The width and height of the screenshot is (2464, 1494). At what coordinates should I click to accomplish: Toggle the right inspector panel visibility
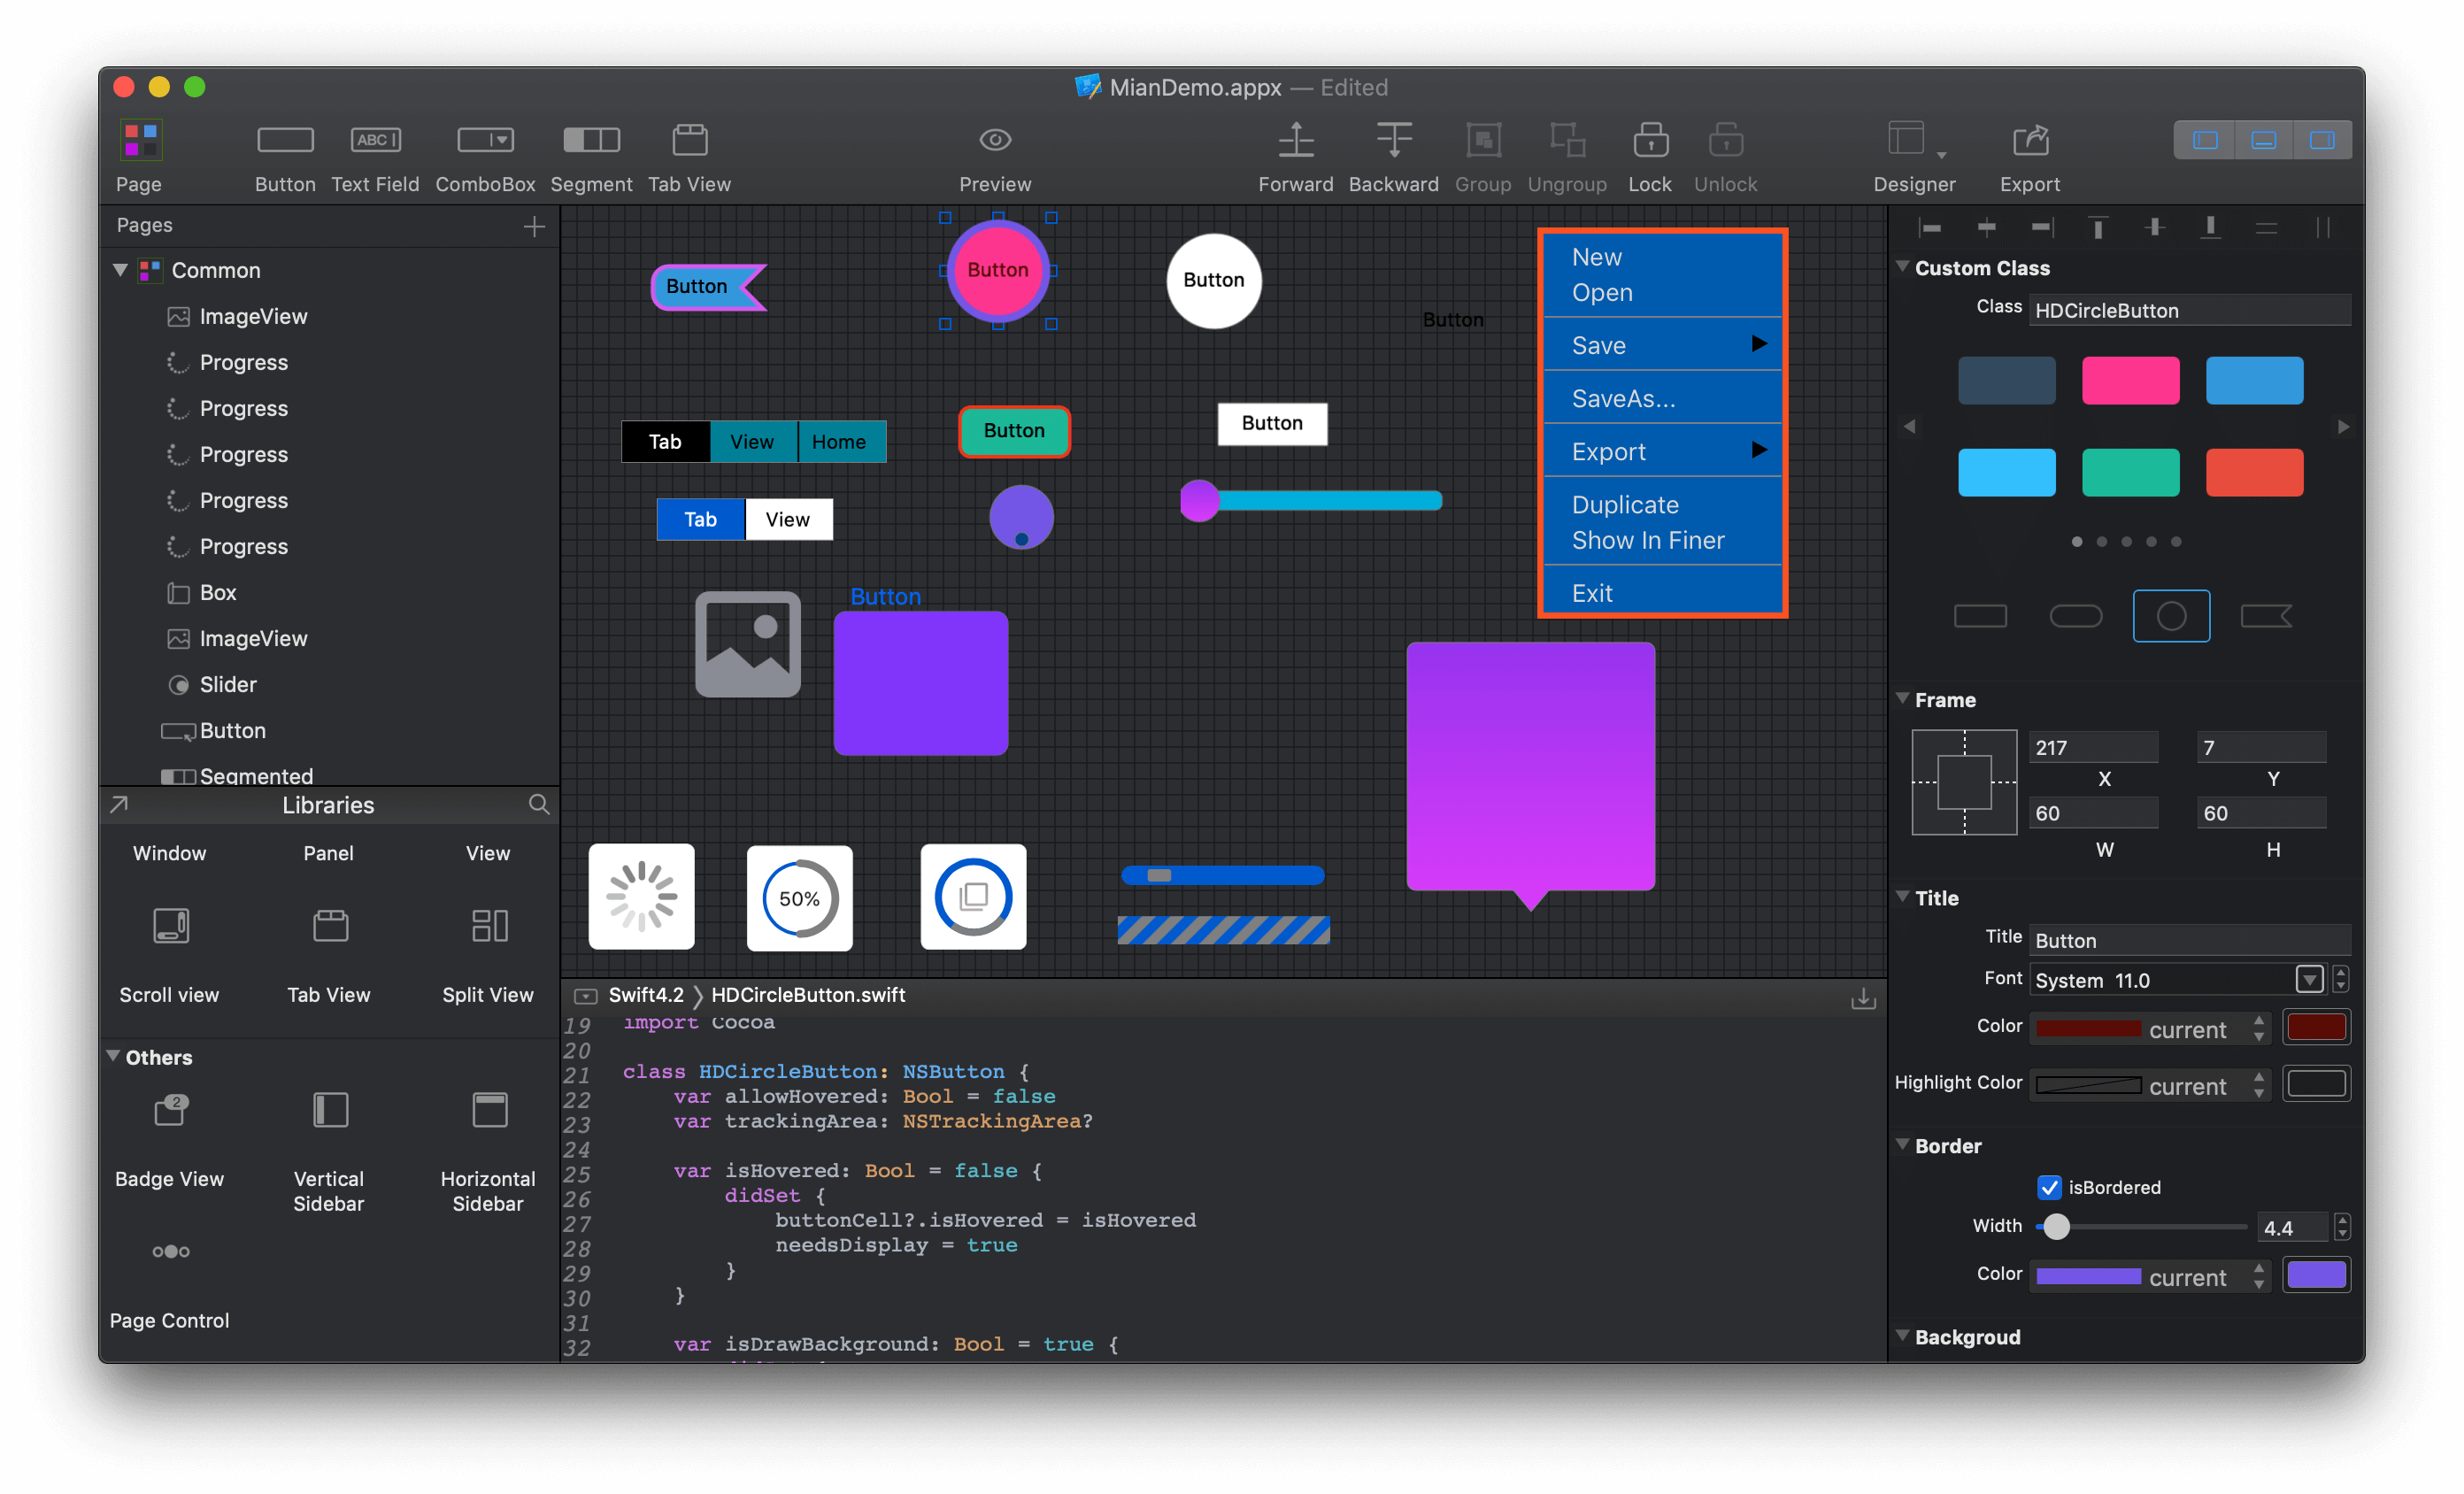tap(2322, 140)
